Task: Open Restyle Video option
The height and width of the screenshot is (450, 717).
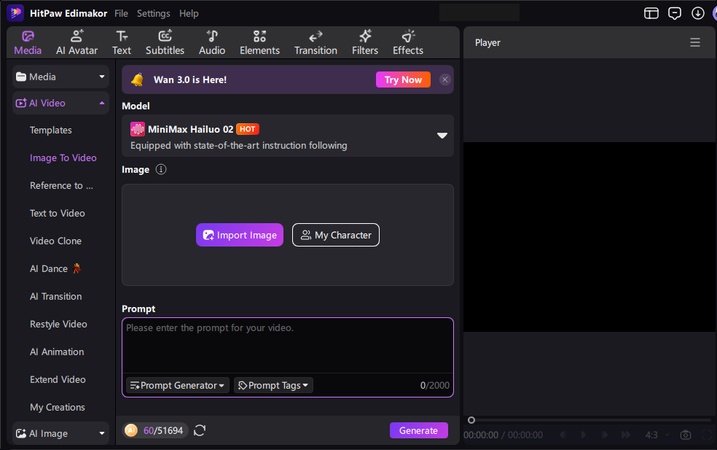Action: tap(58, 324)
